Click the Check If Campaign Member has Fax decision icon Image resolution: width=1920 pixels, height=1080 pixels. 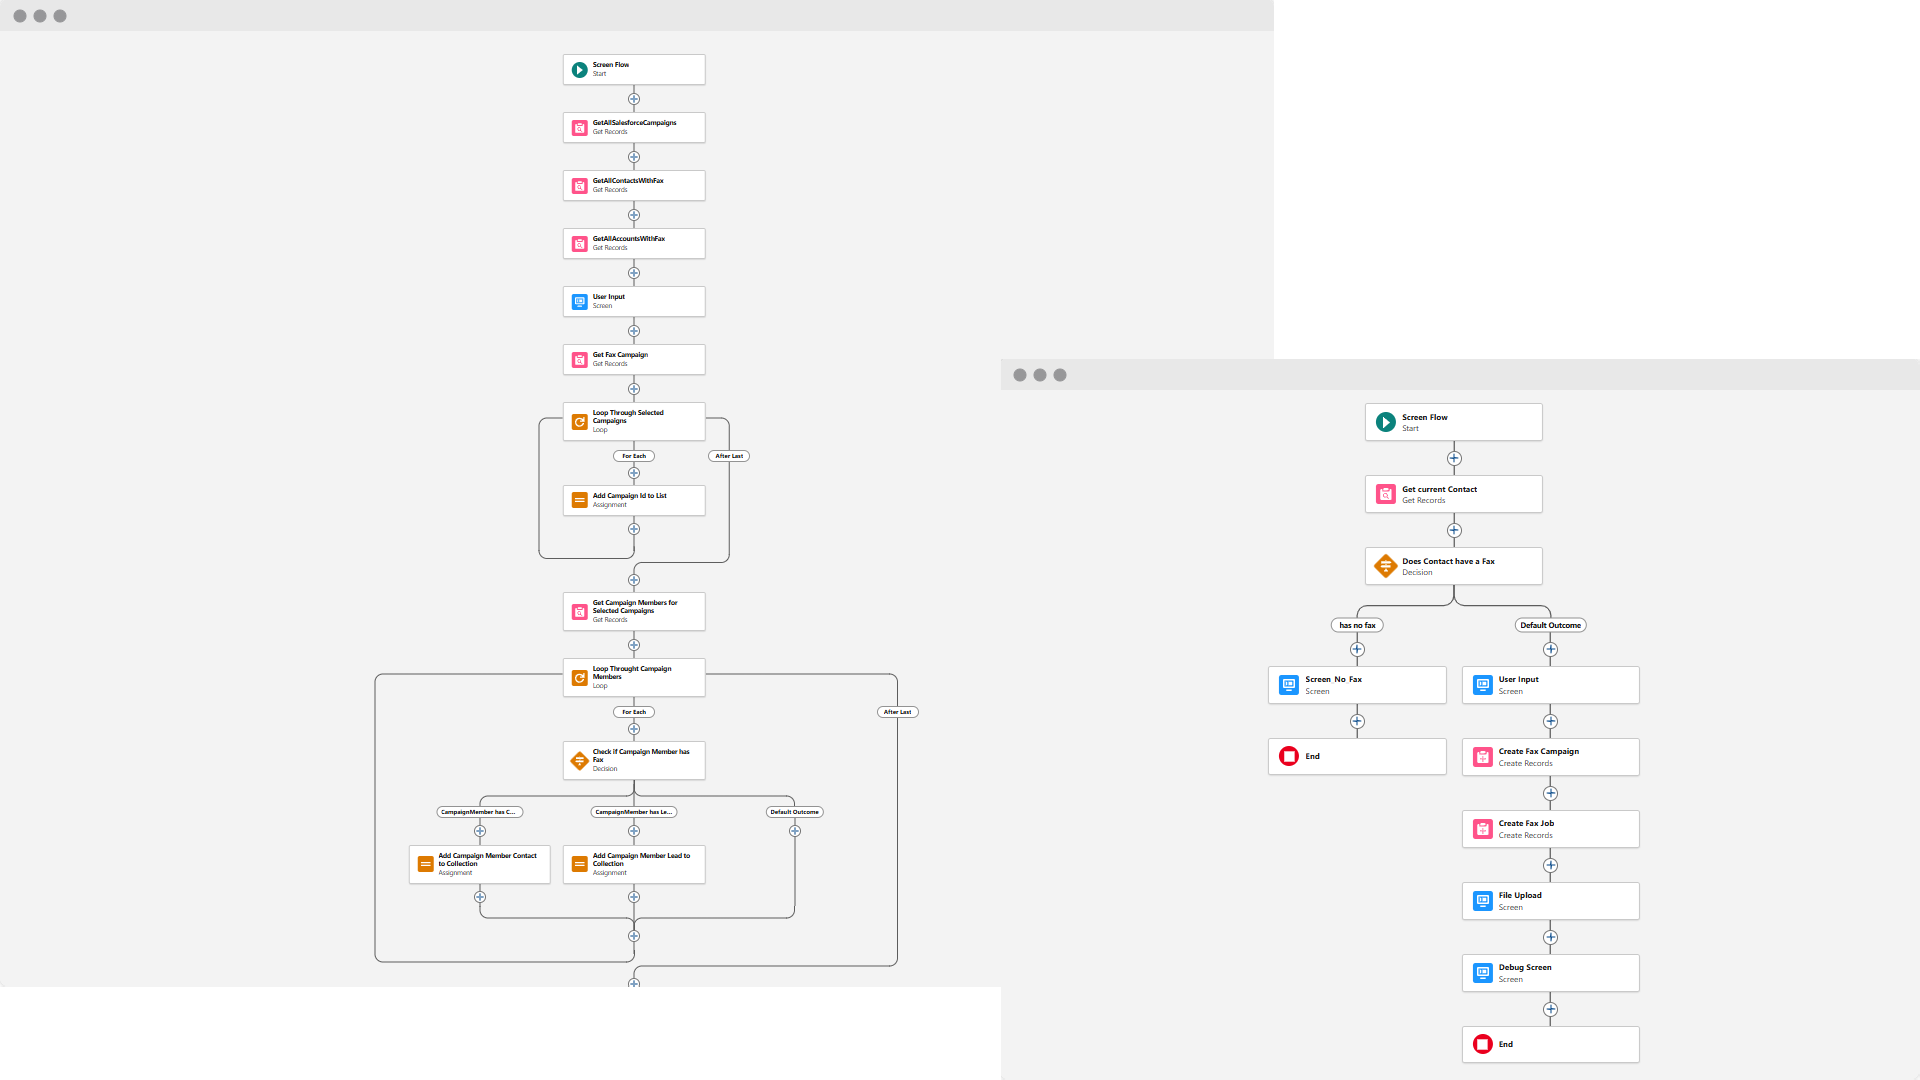pos(579,760)
